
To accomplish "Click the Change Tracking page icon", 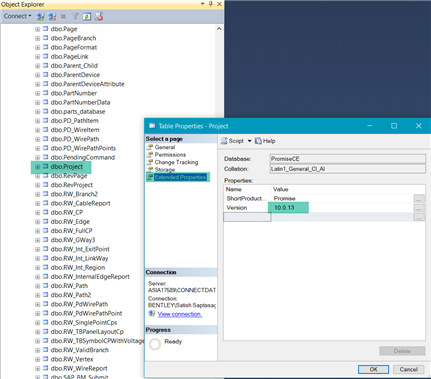I will [x=150, y=162].
